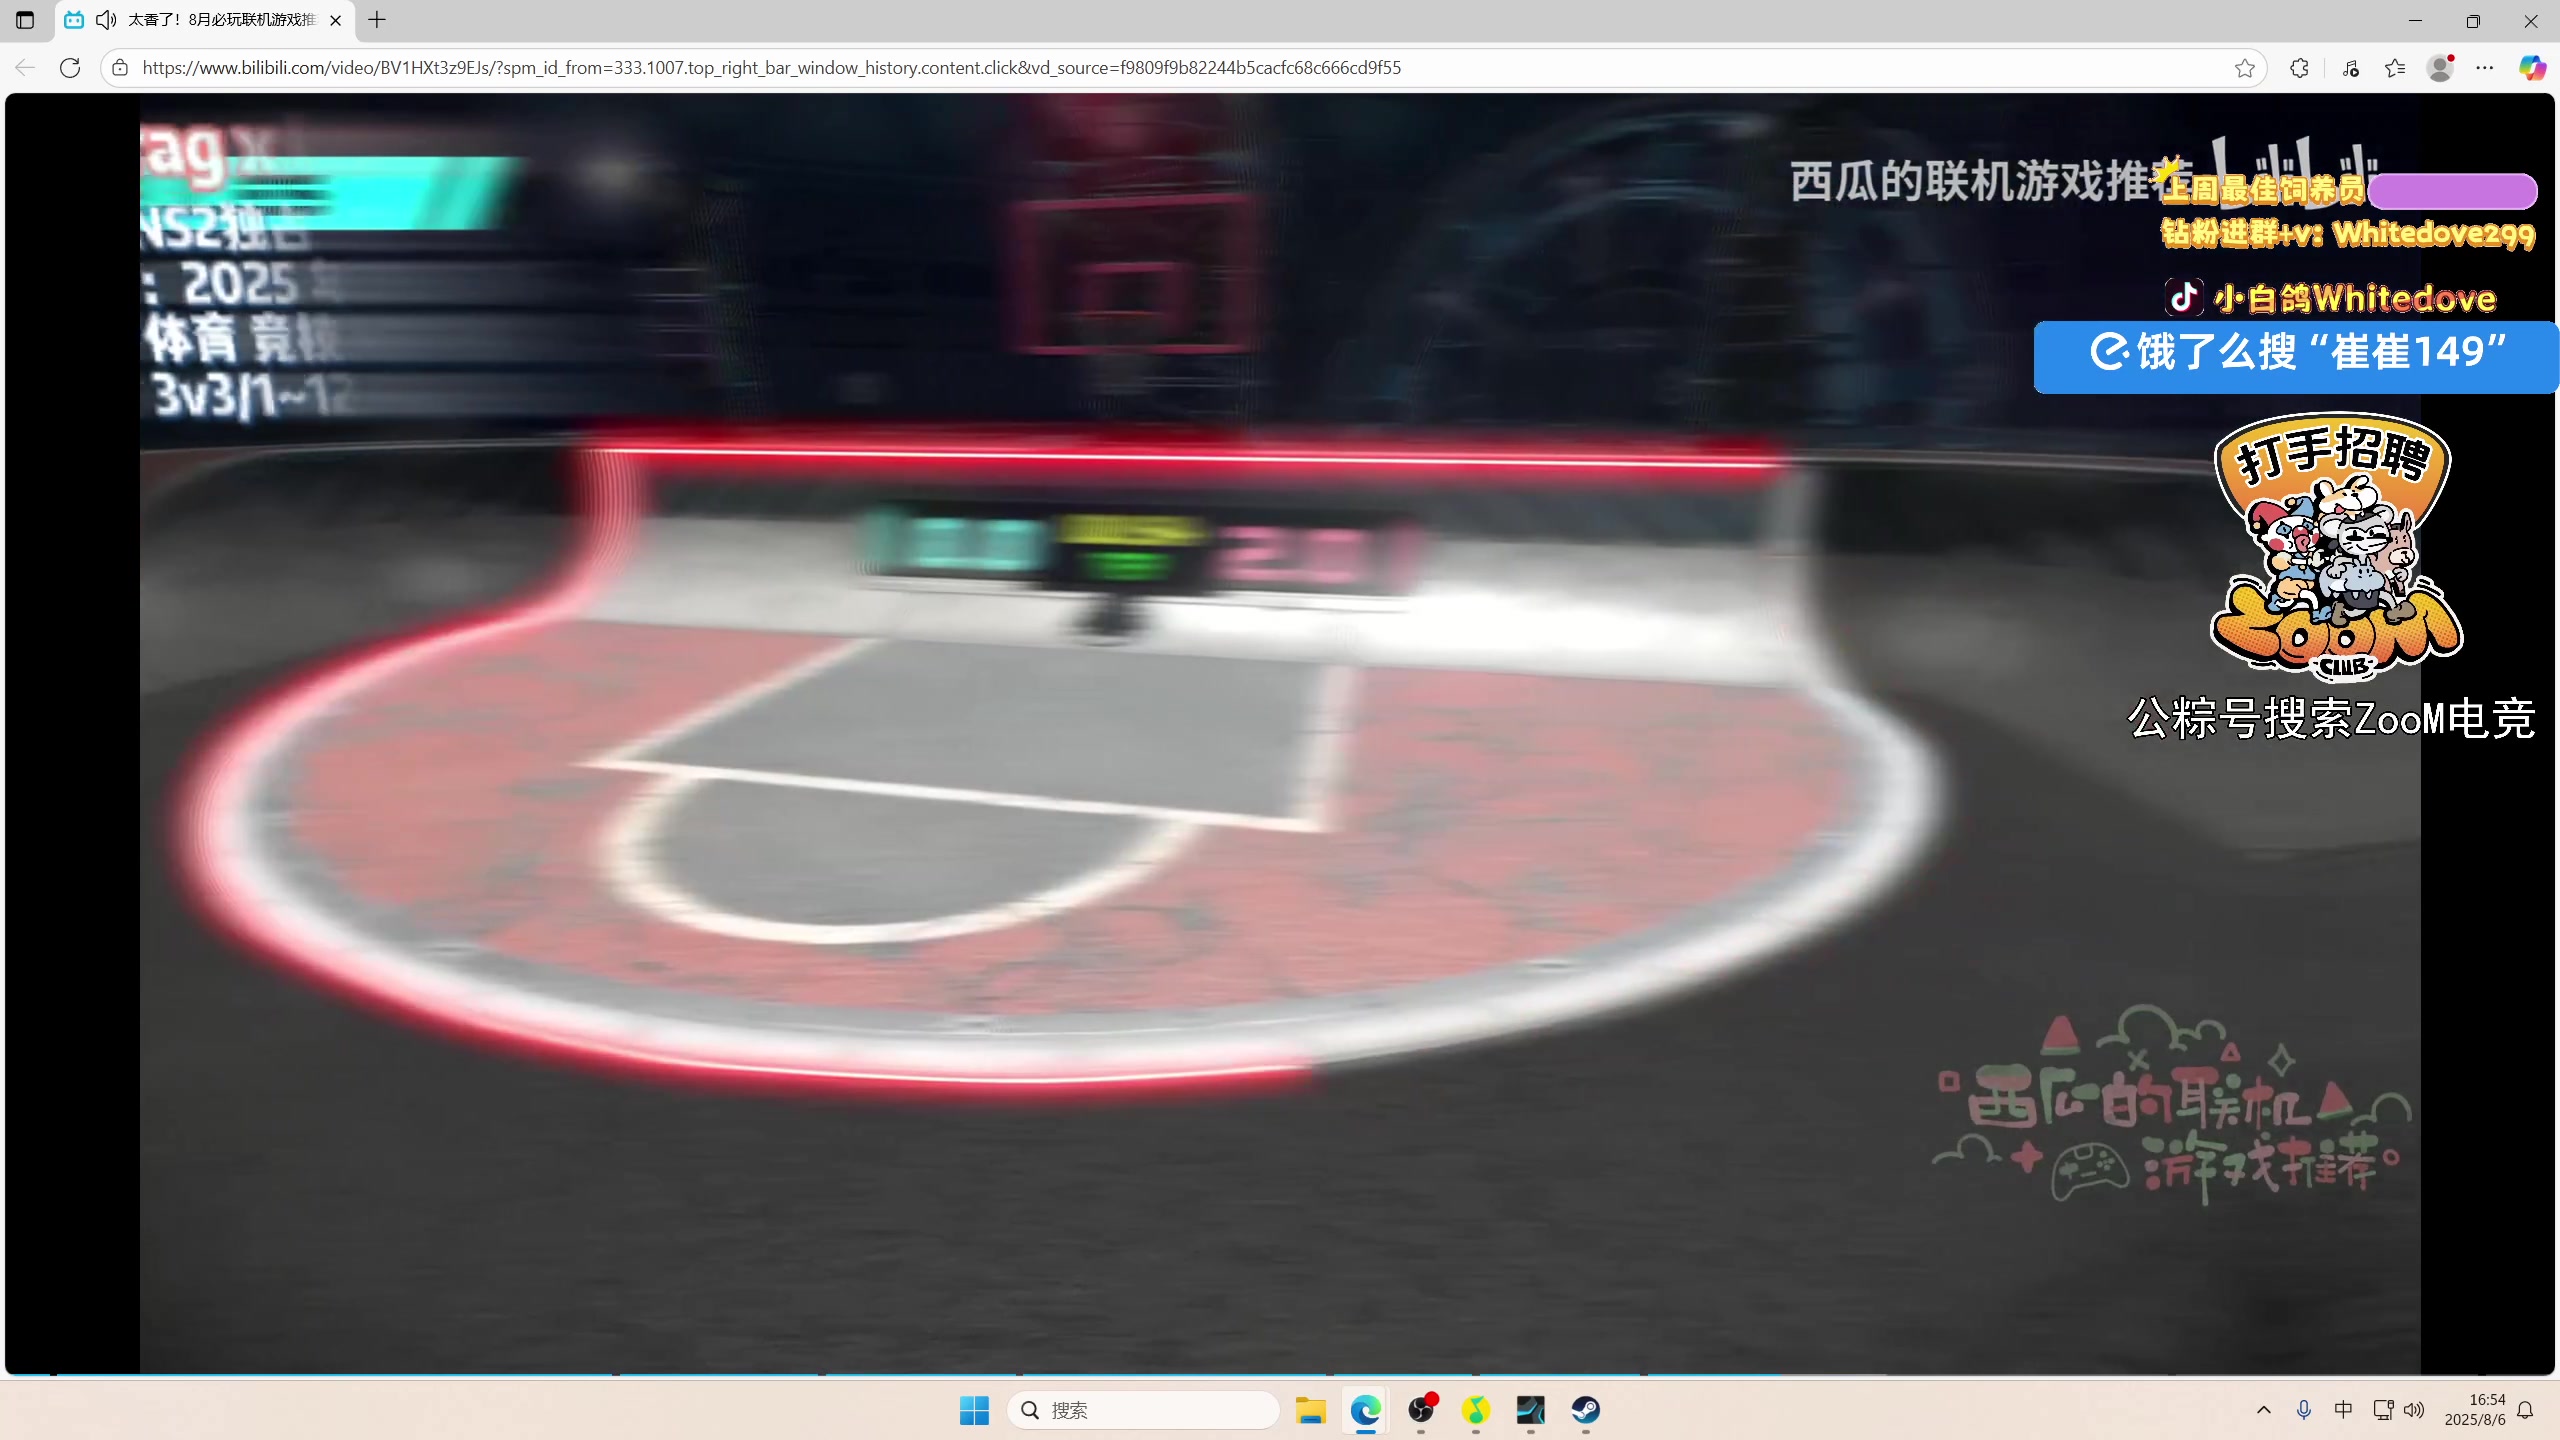Seek using the video progress bar
2560x1440 pixels.
pos(1280,1375)
